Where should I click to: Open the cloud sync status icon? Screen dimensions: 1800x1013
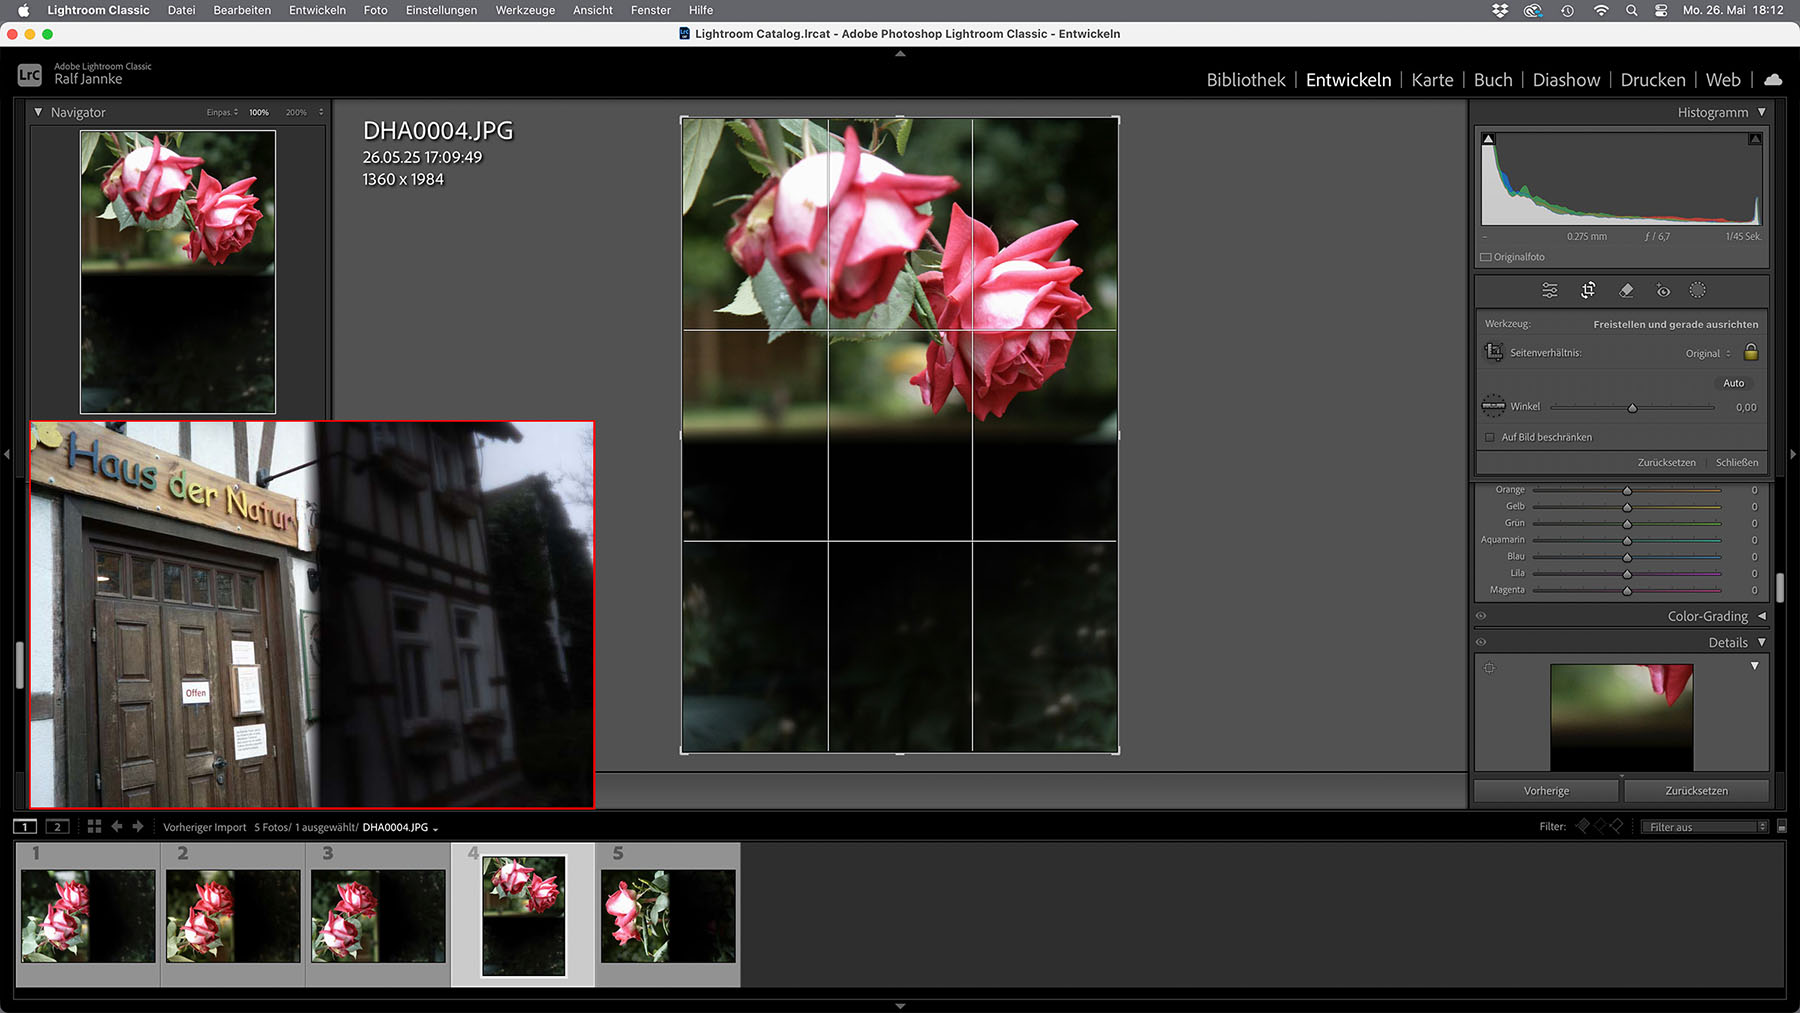(x=1773, y=80)
